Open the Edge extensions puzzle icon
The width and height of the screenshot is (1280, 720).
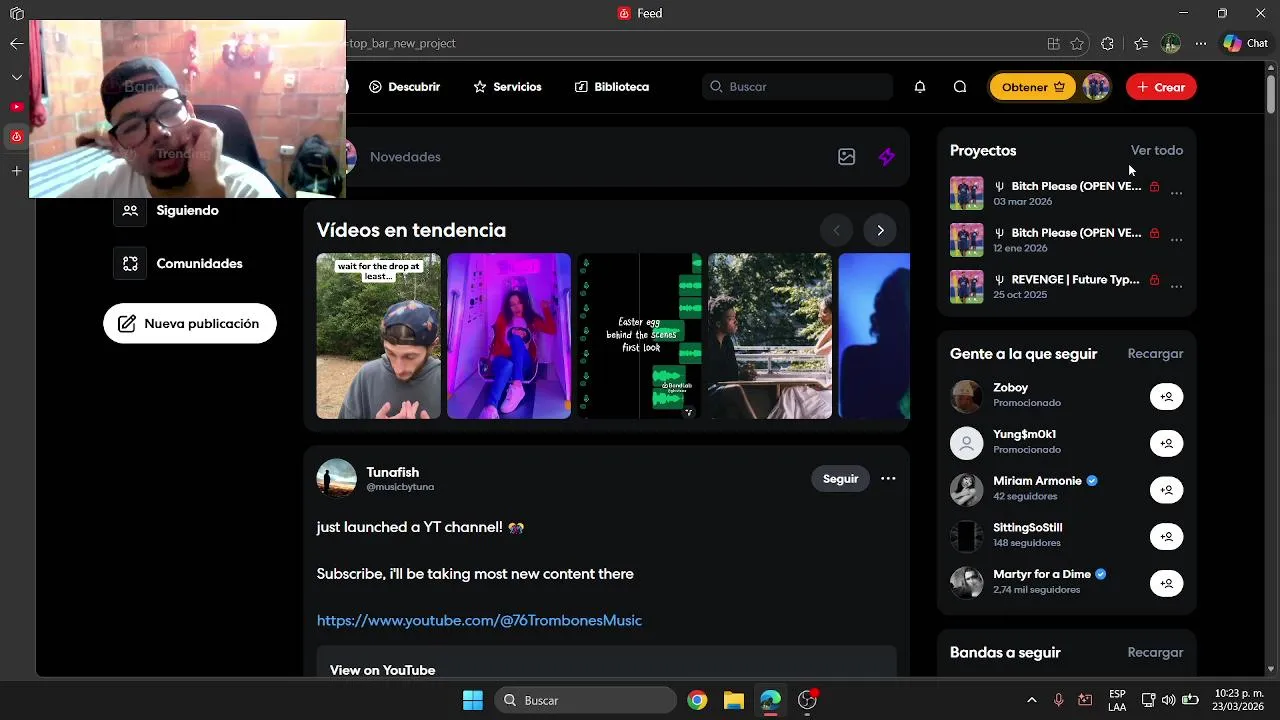(1107, 44)
